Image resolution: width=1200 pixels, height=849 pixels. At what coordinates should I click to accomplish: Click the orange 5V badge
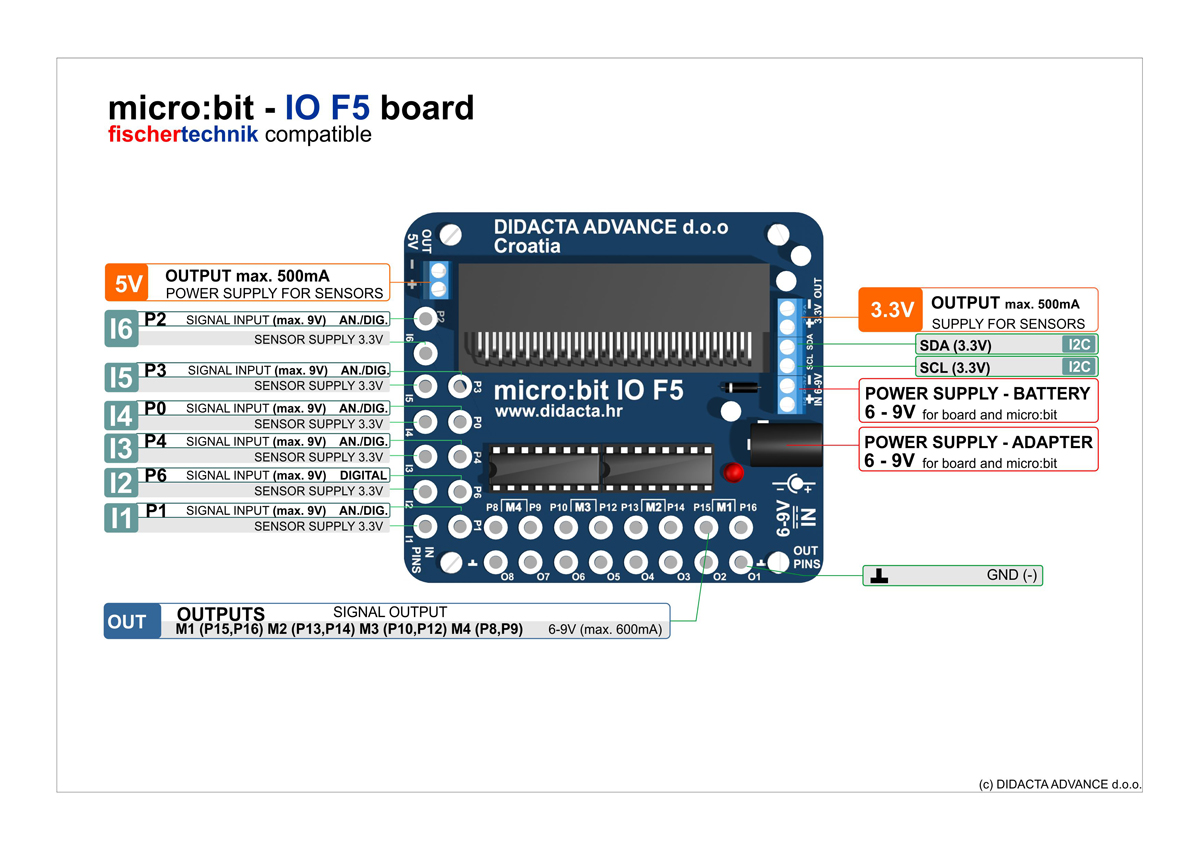point(127,283)
